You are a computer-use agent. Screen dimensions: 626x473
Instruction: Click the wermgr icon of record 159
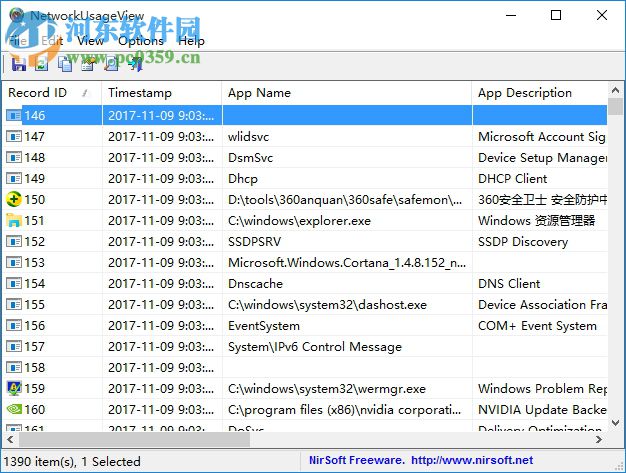[x=14, y=388]
